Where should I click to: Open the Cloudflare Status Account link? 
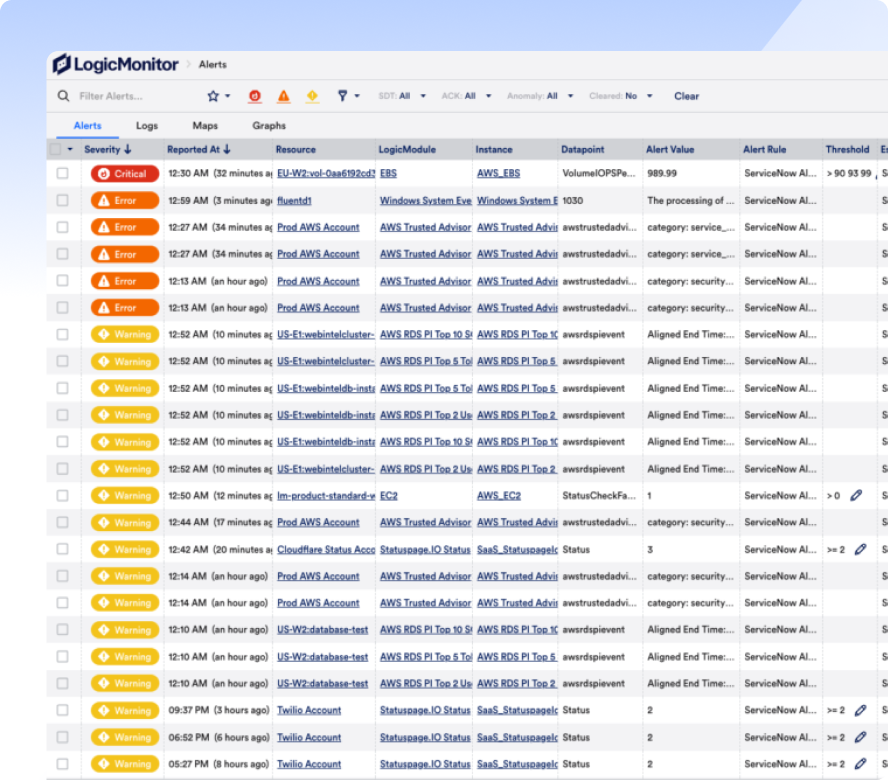click(326, 549)
